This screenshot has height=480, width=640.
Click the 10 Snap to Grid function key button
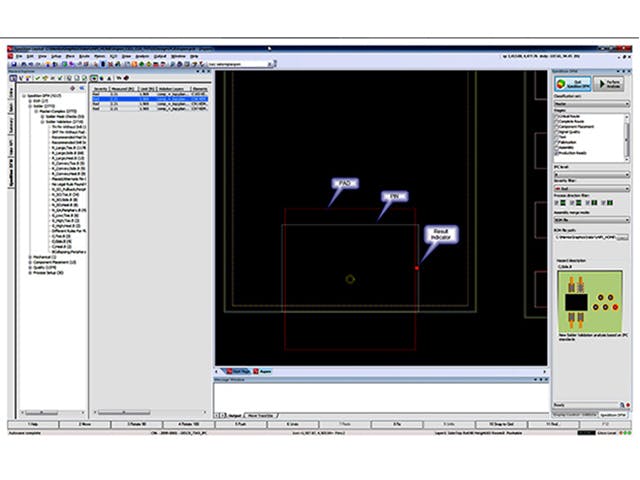501,424
